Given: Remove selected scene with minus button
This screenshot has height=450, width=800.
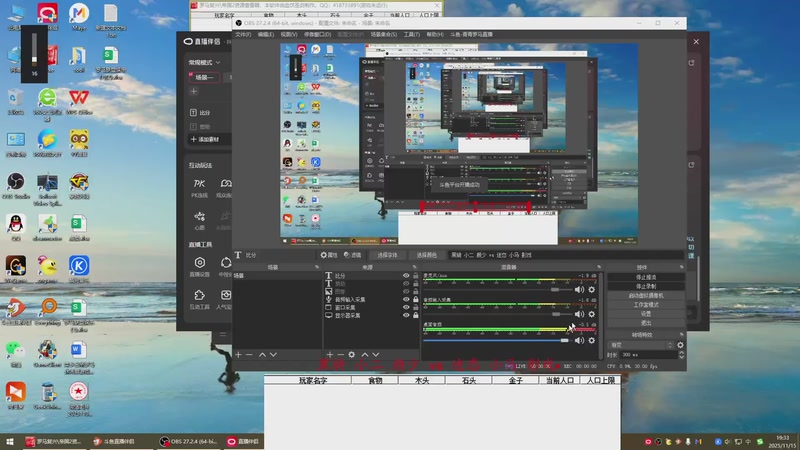Looking at the screenshot, I should [249, 355].
